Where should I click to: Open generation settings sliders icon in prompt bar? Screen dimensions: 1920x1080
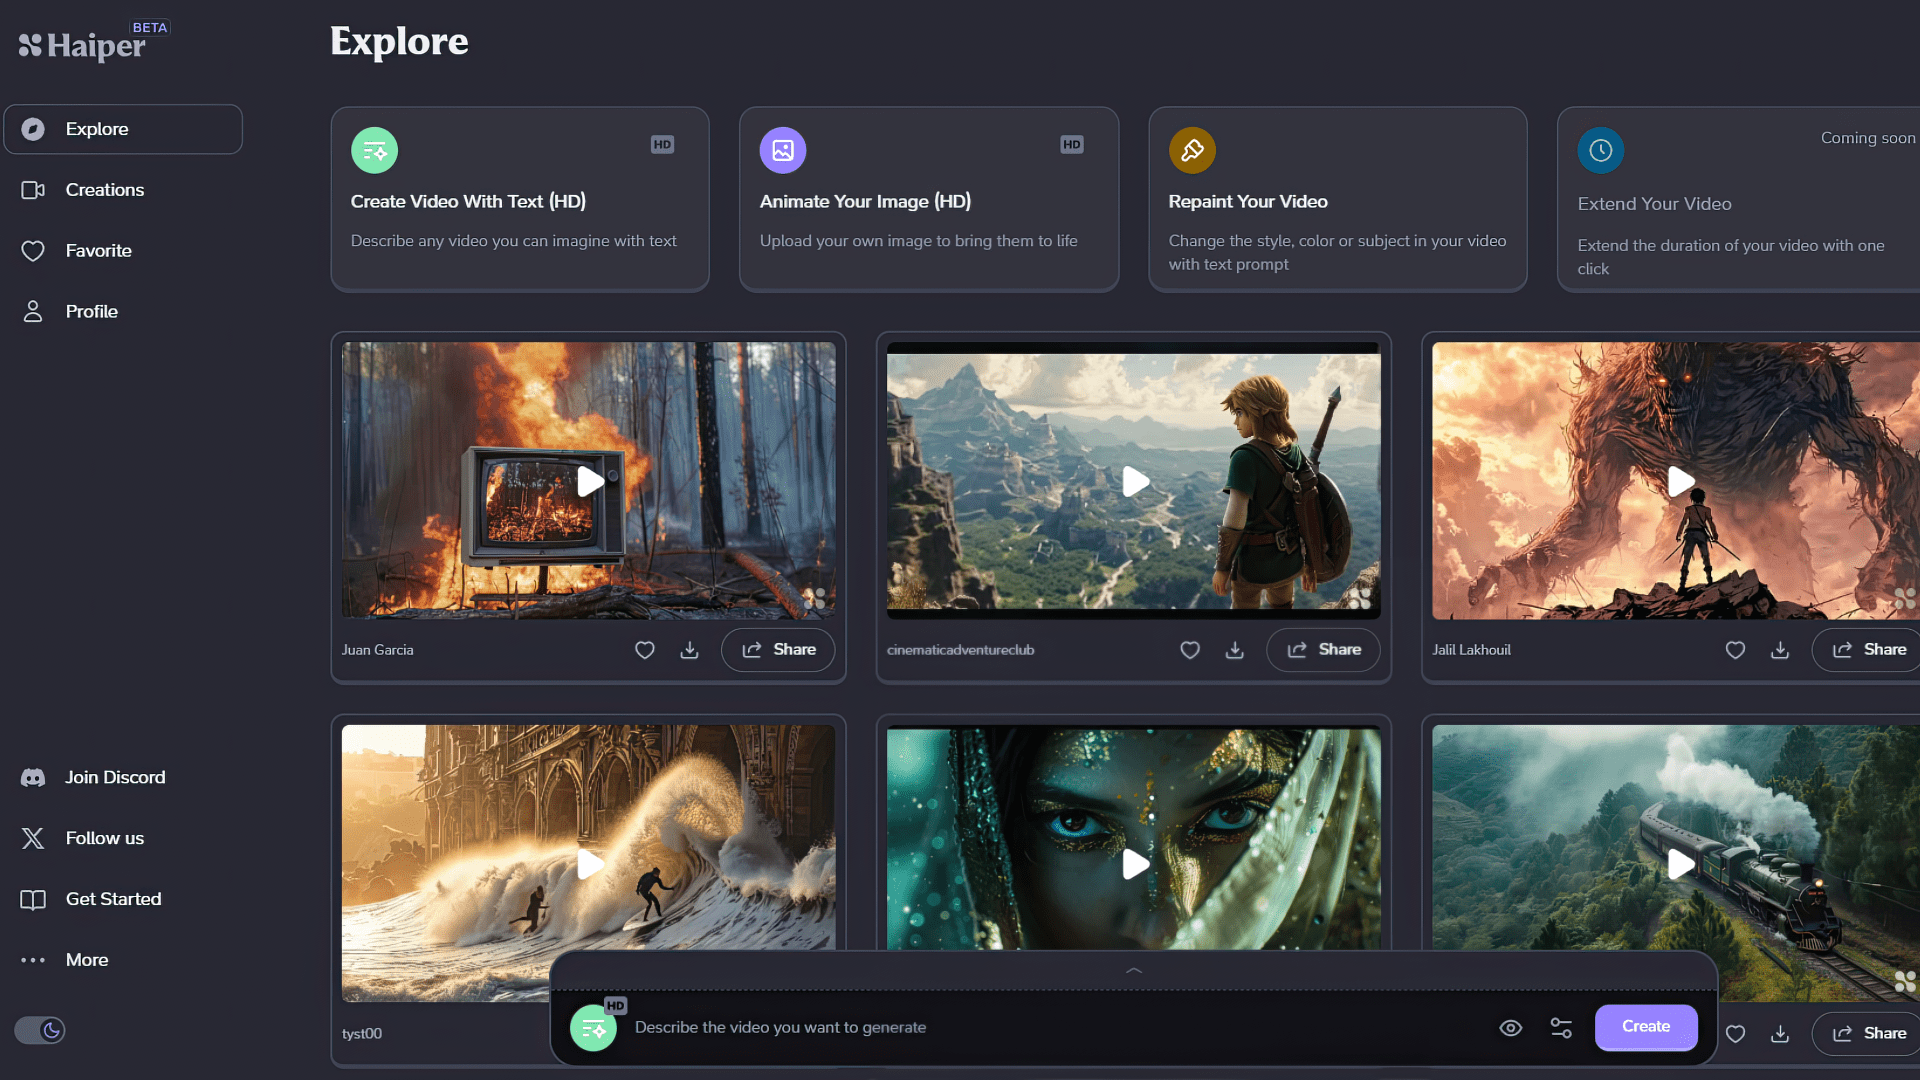[x=1561, y=1028]
